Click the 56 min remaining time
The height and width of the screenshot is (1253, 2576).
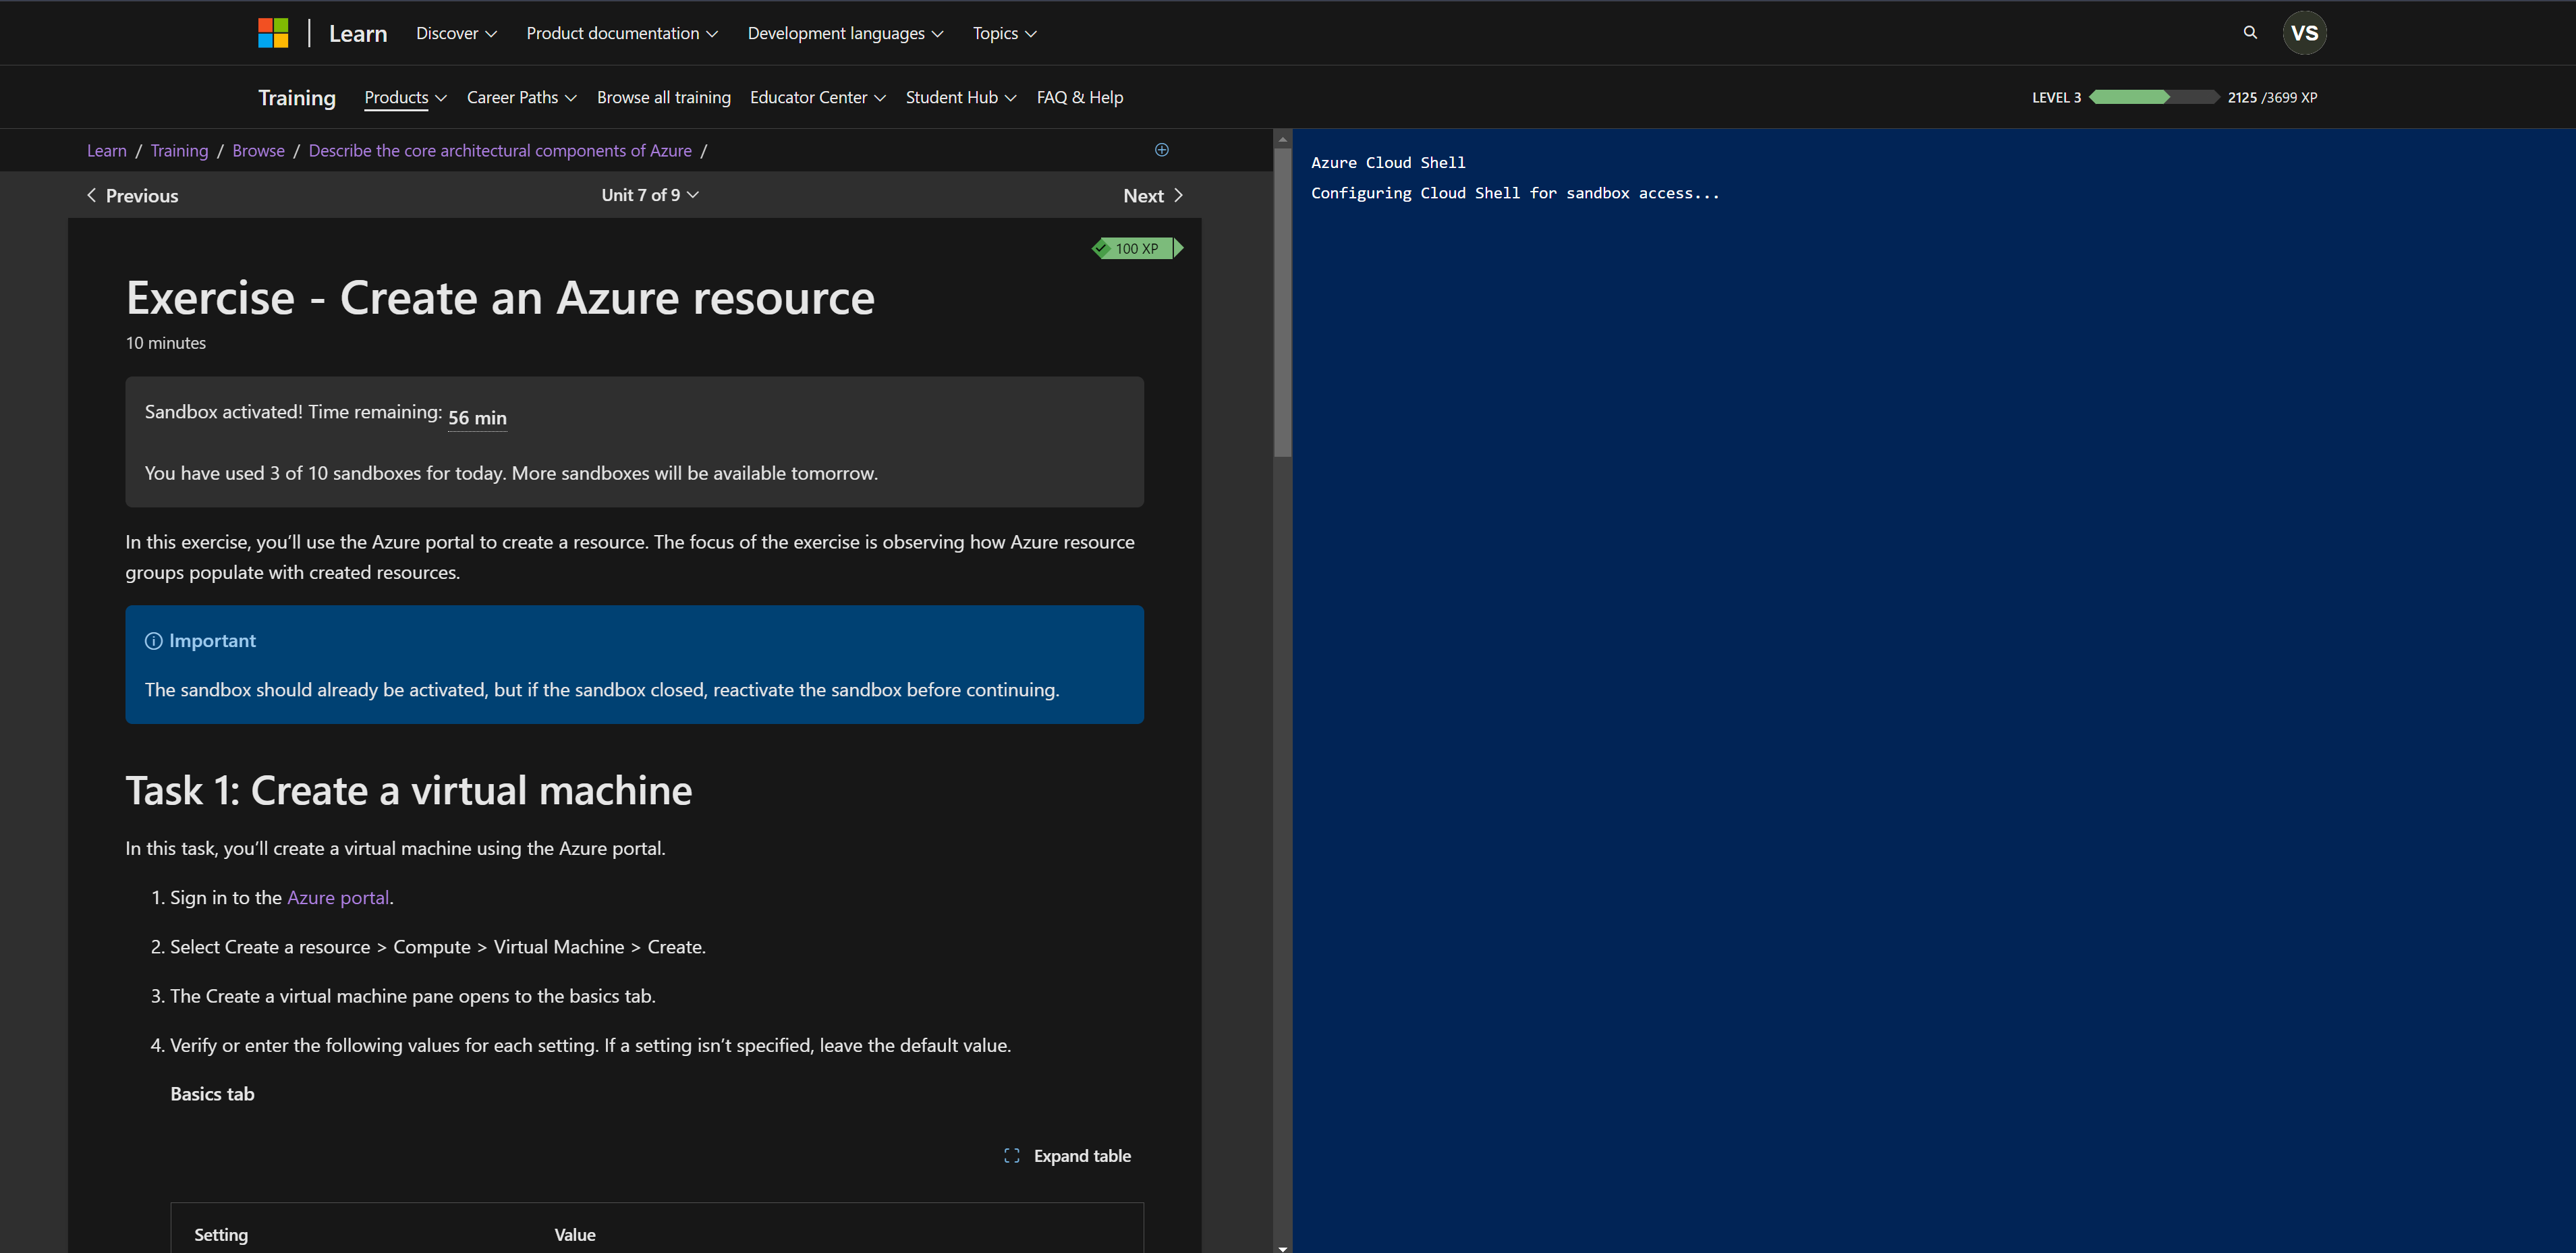[477, 418]
